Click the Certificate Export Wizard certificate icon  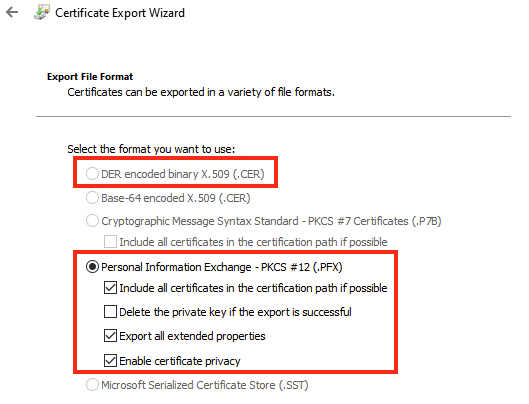pos(42,12)
